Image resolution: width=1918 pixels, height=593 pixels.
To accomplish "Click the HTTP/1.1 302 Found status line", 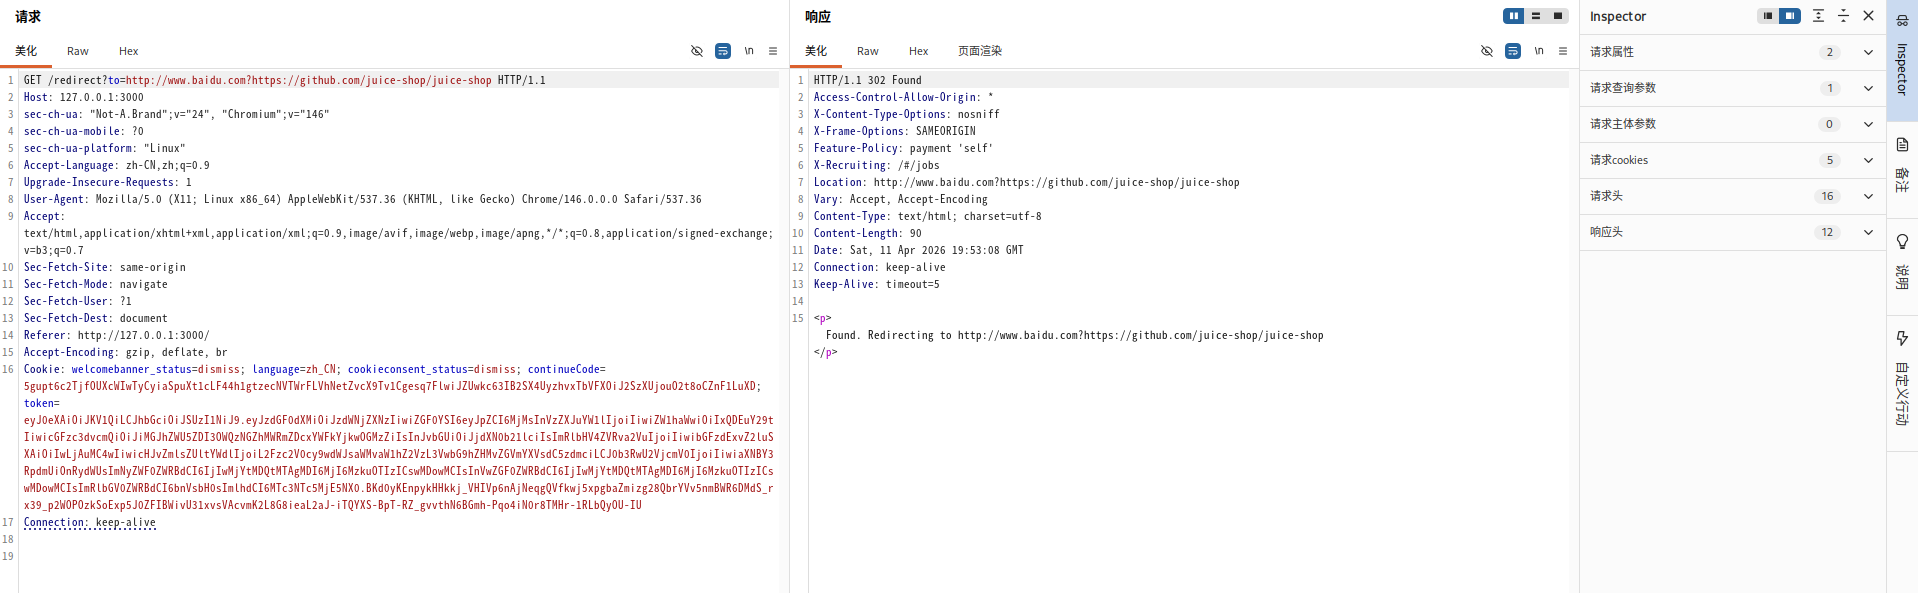I will (x=868, y=80).
